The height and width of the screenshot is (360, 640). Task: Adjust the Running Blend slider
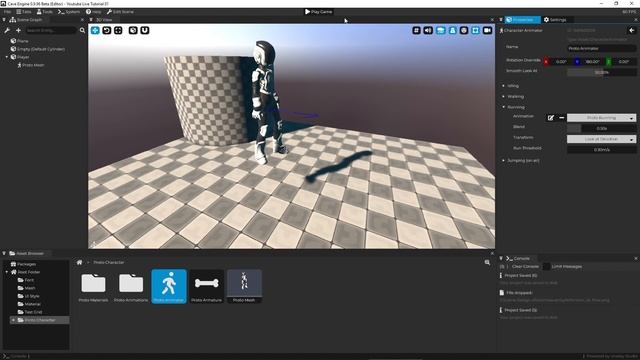point(602,128)
